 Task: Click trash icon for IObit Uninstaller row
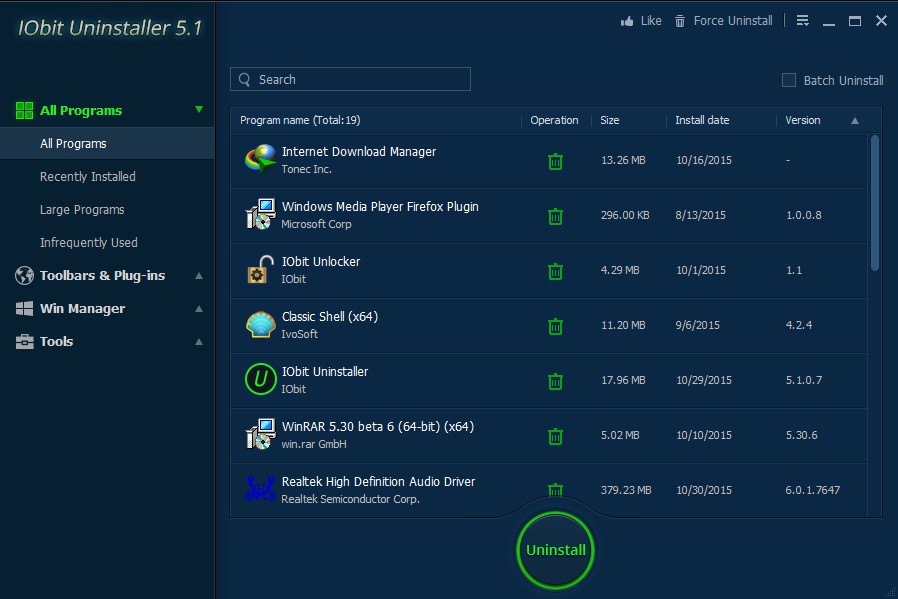point(555,381)
